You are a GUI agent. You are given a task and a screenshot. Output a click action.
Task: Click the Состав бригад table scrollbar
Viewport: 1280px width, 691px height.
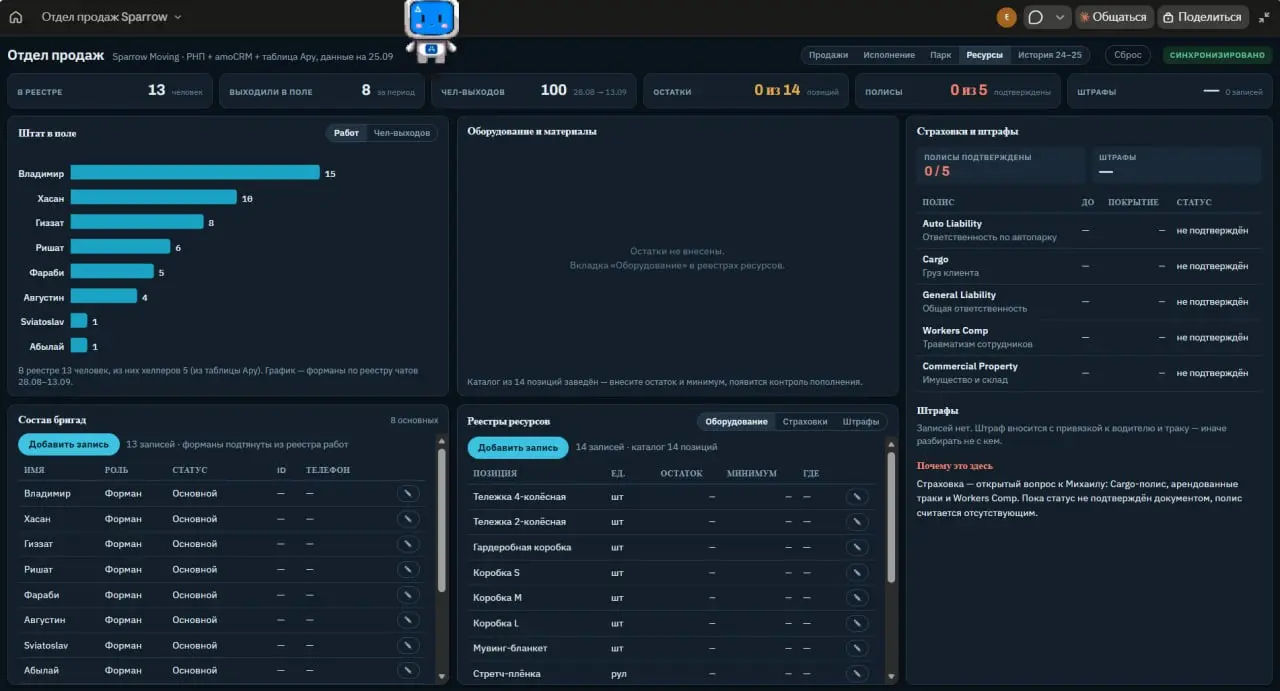pyautogui.click(x=442, y=520)
